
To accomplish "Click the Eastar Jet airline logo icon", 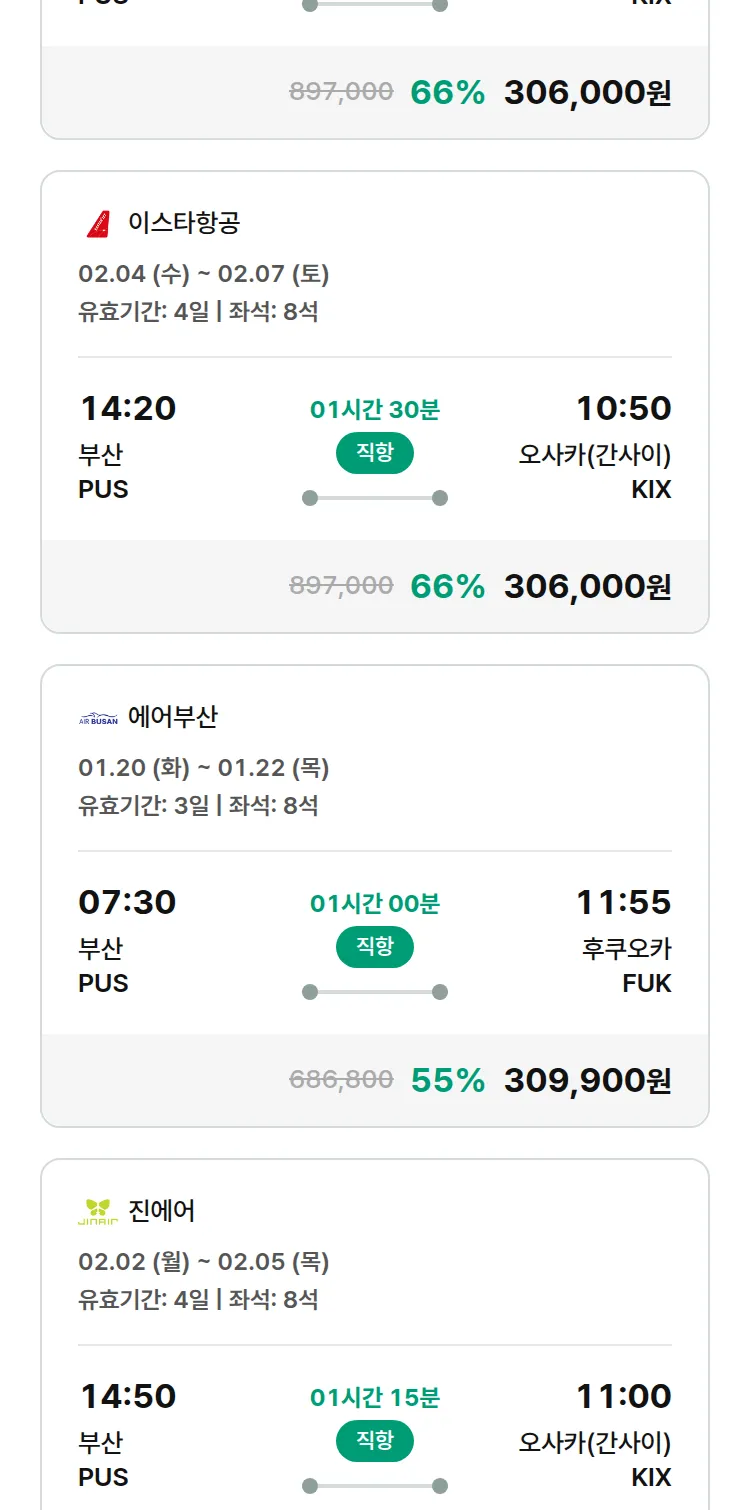I will pyautogui.click(x=98, y=223).
